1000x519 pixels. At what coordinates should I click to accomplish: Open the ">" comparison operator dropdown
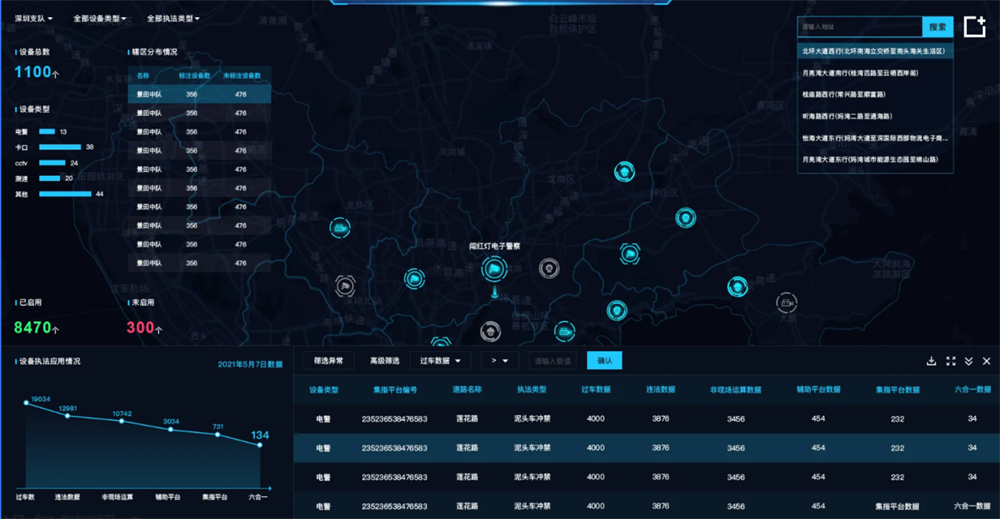click(498, 360)
